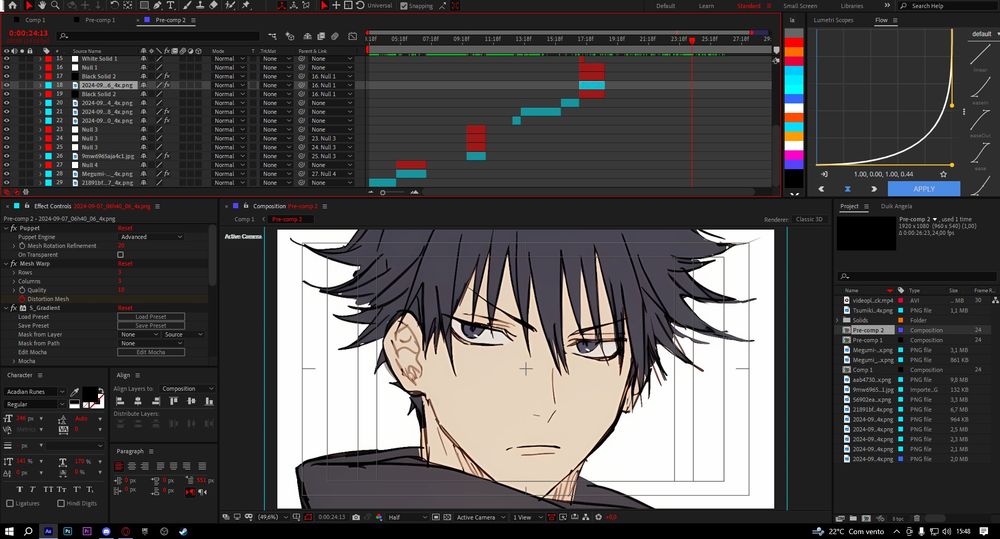1000x539 pixels.
Task: Toggle visibility of layer 28 Megumi
Action: point(7,174)
